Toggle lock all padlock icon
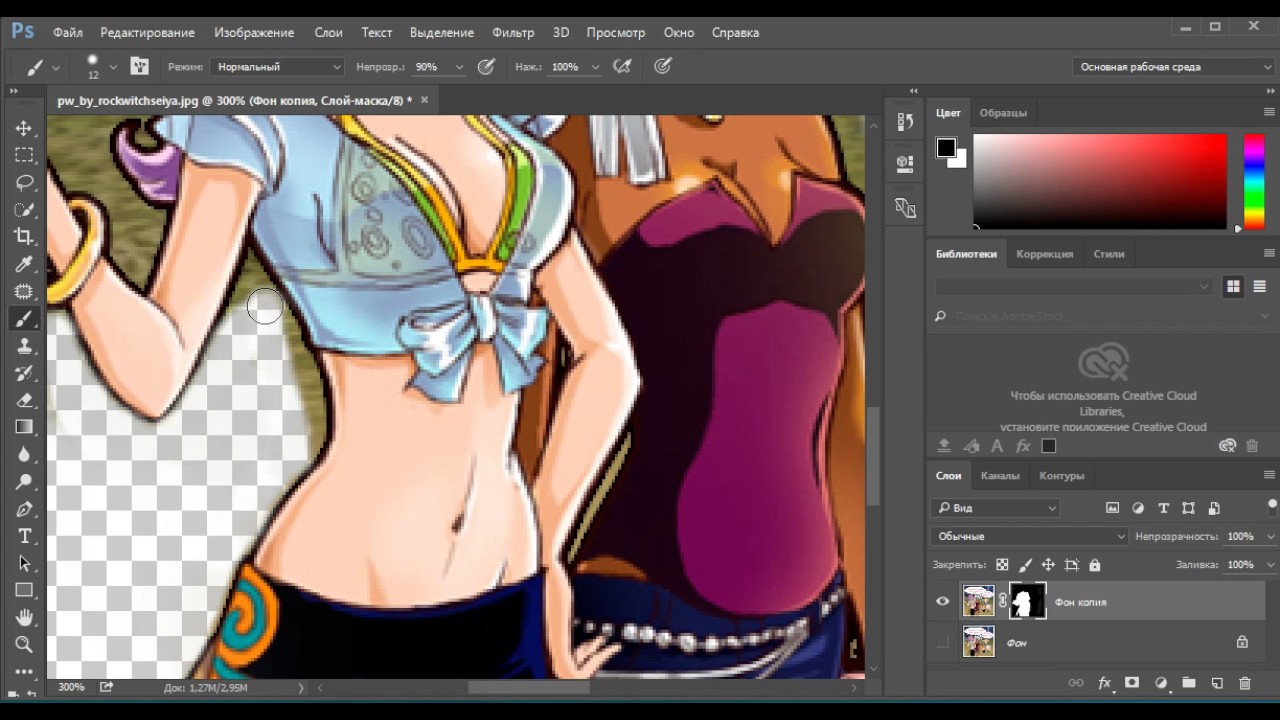The height and width of the screenshot is (720, 1280). [1094, 565]
